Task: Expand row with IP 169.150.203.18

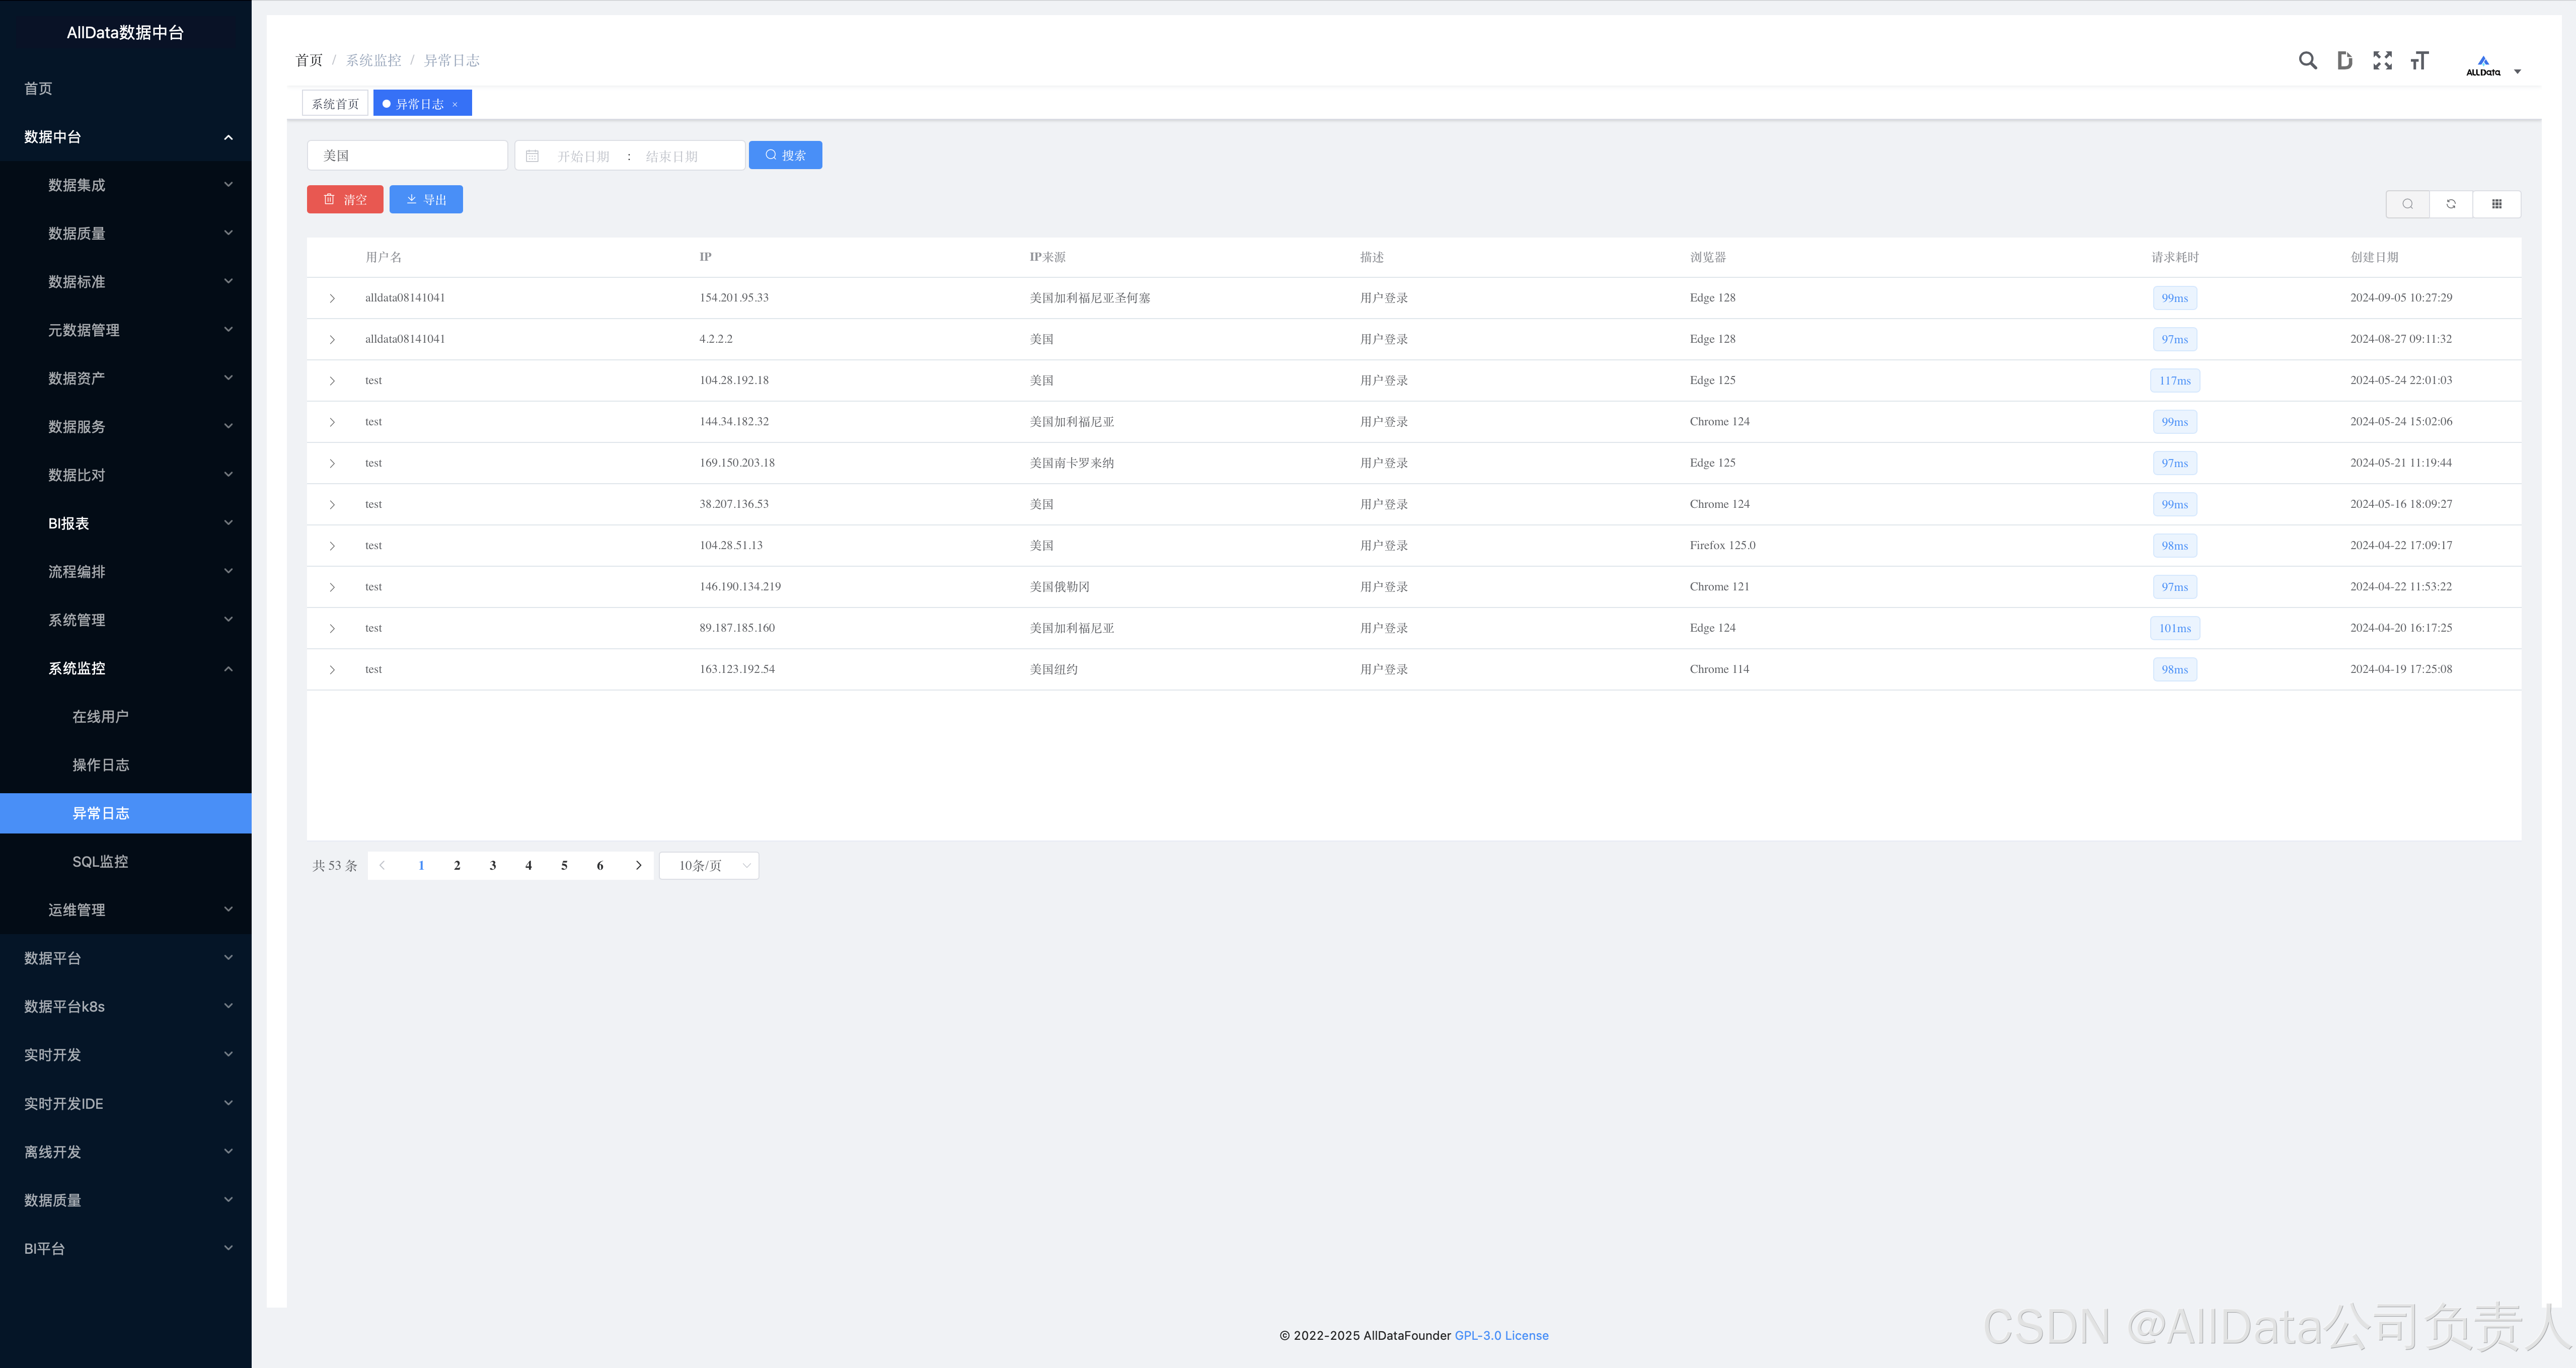Action: [x=332, y=463]
